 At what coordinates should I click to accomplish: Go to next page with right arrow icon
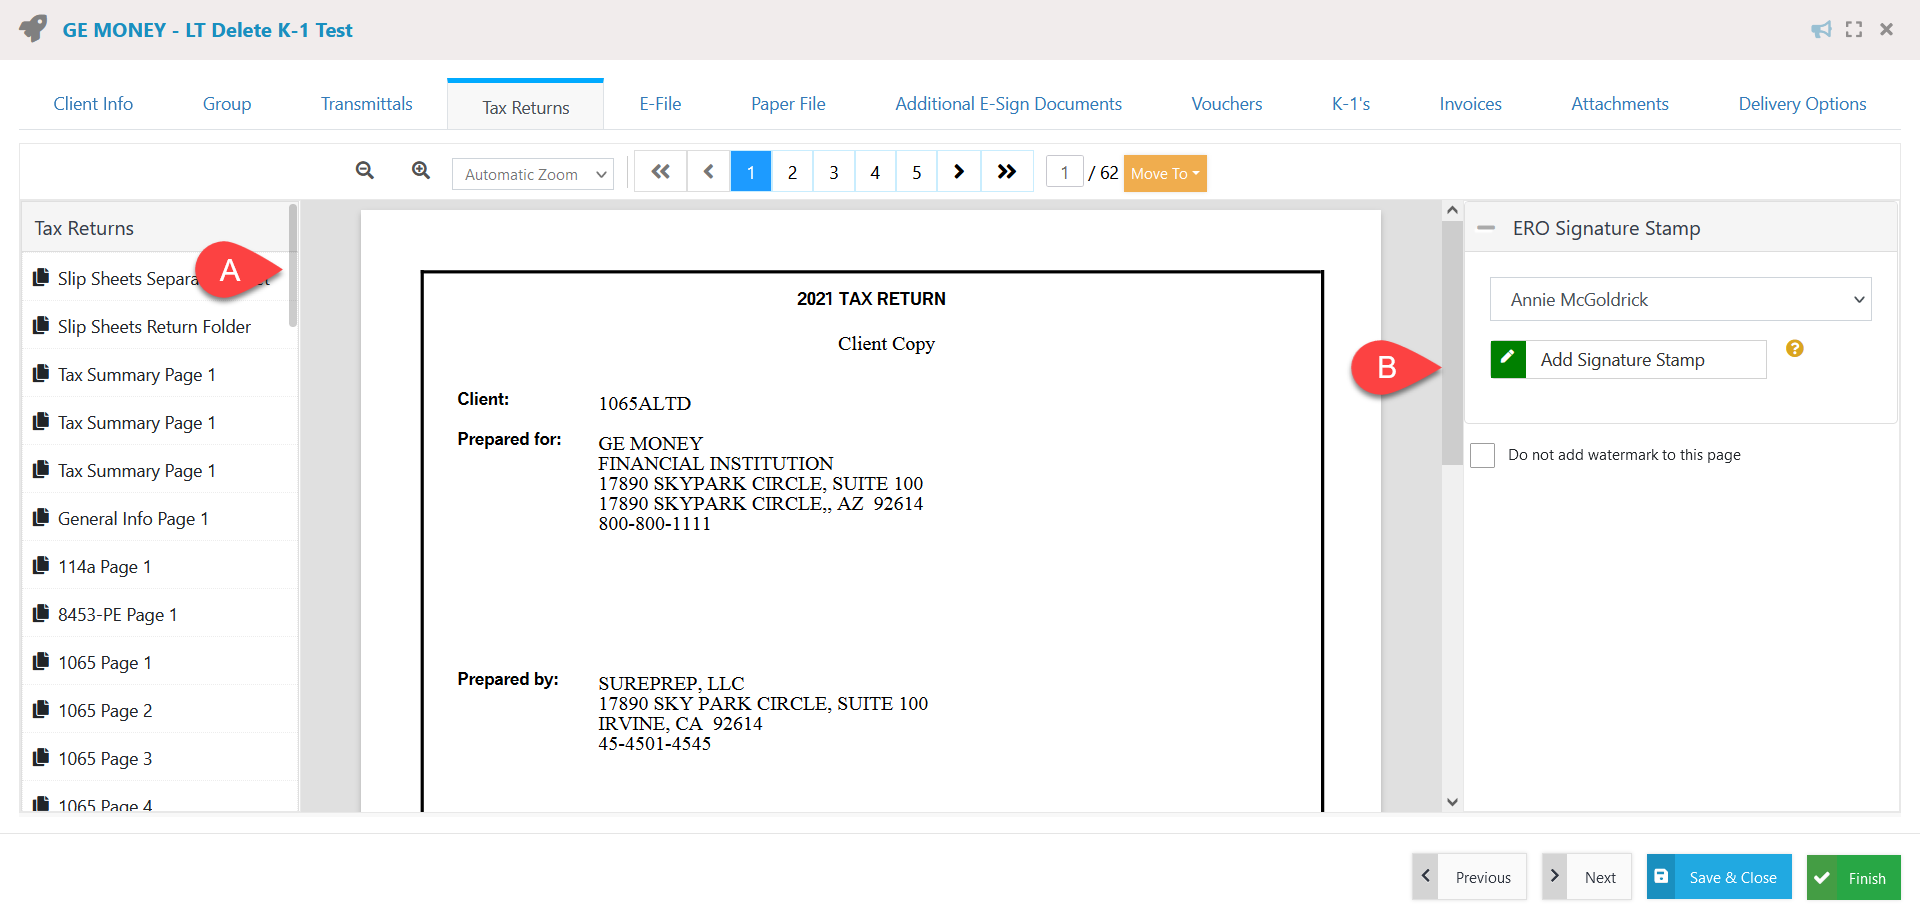coord(958,171)
